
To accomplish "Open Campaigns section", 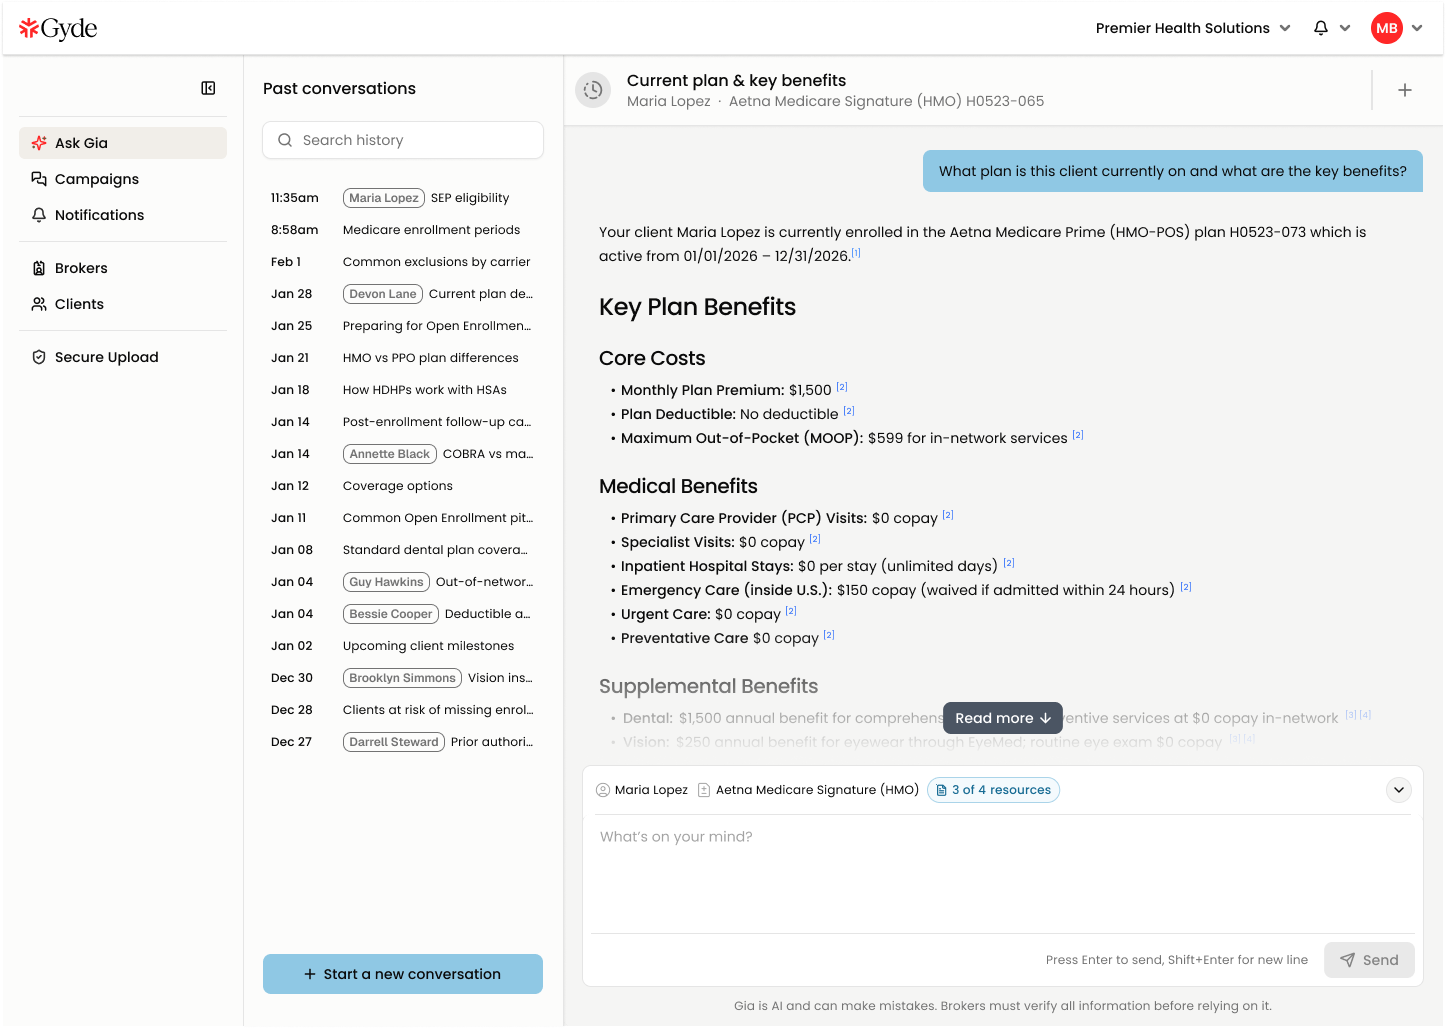I will 123,179.
